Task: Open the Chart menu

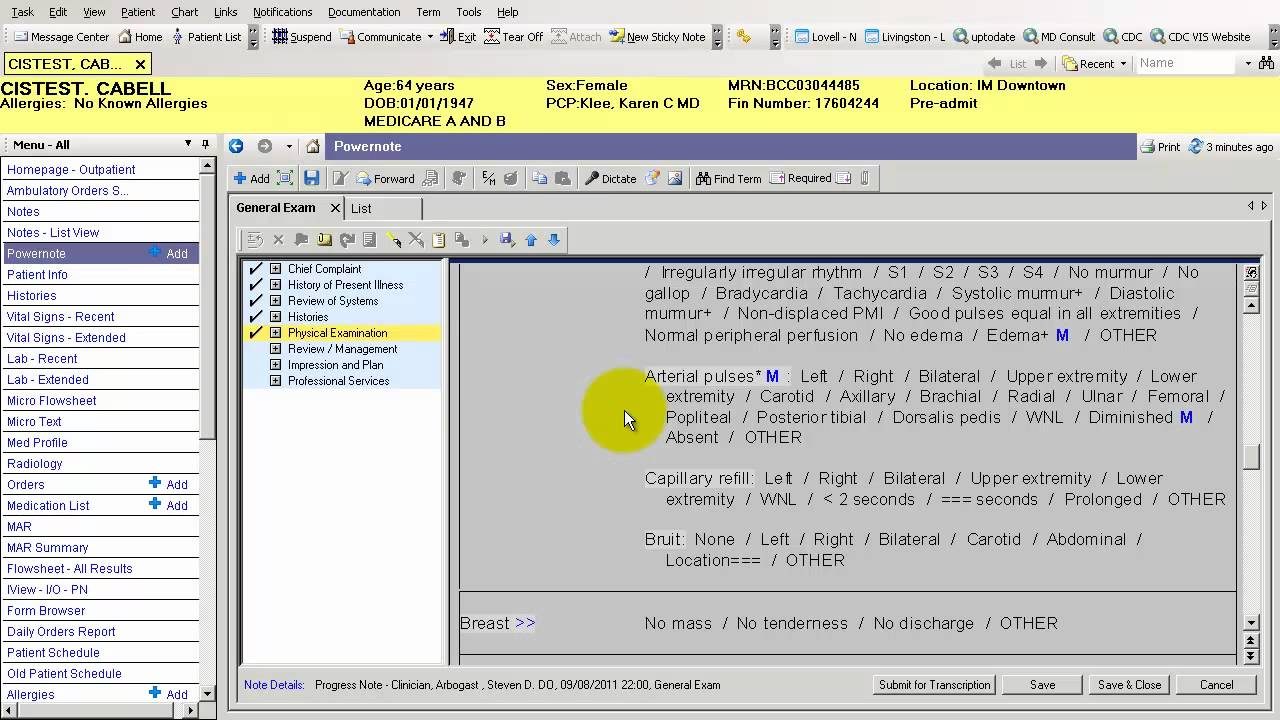Action: 184,12
